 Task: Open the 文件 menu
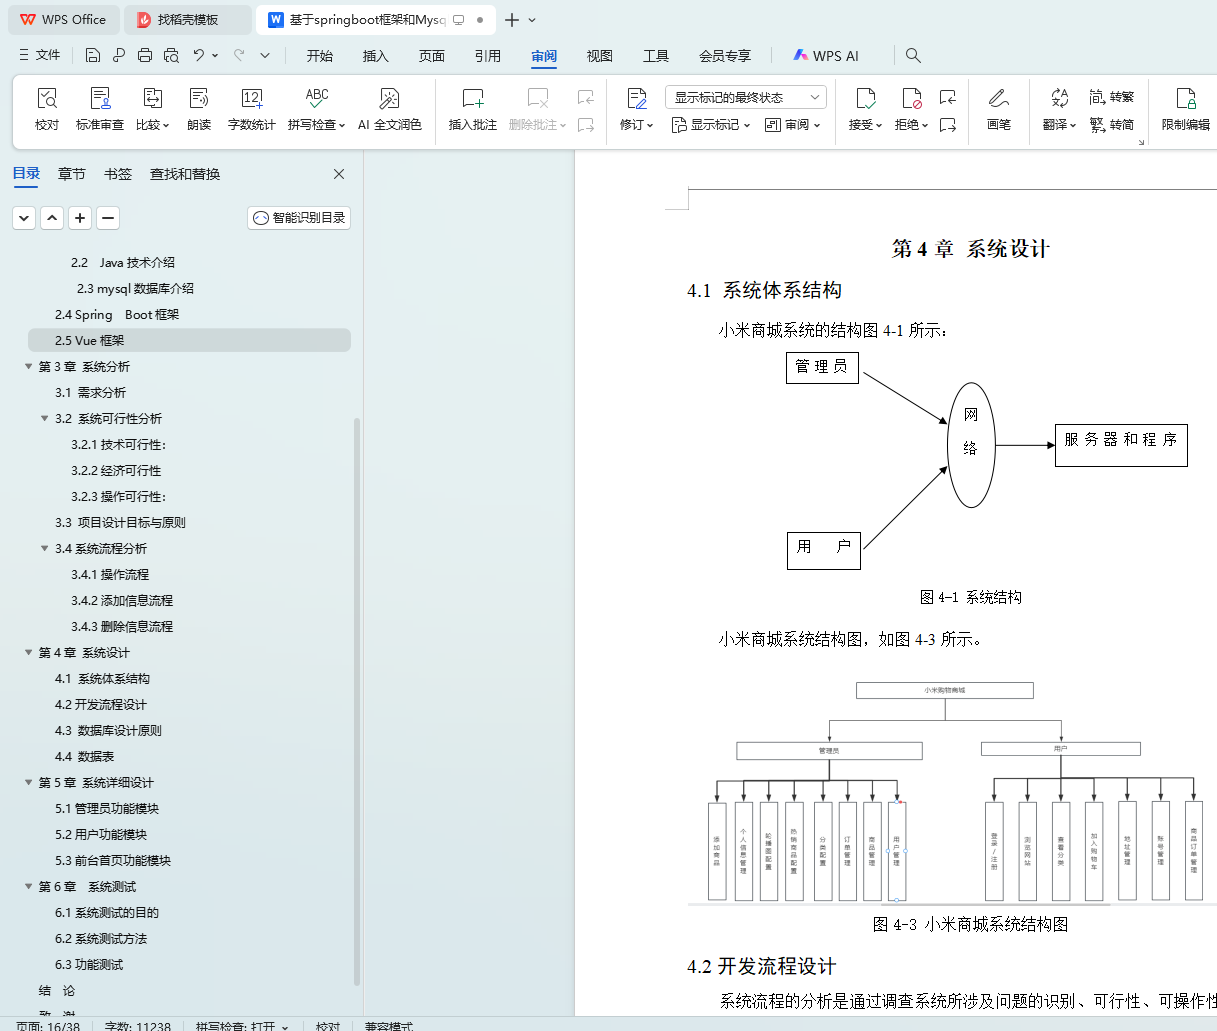[x=40, y=56]
